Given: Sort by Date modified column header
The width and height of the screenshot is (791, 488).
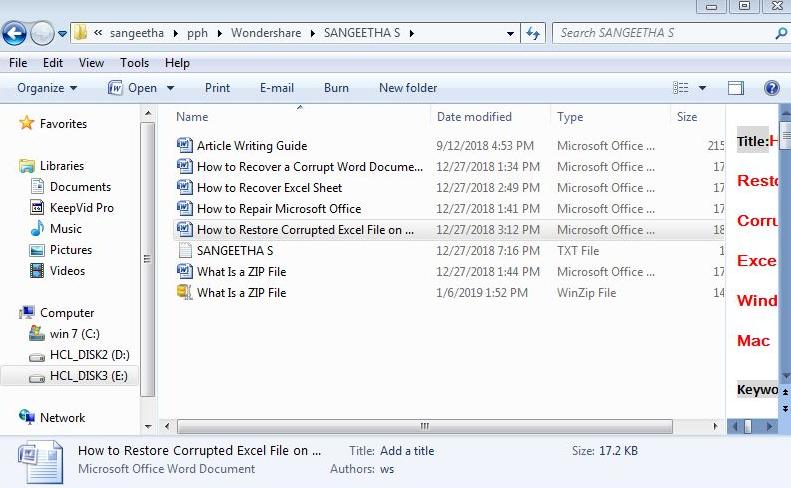Looking at the screenshot, I should pyautogui.click(x=474, y=117).
